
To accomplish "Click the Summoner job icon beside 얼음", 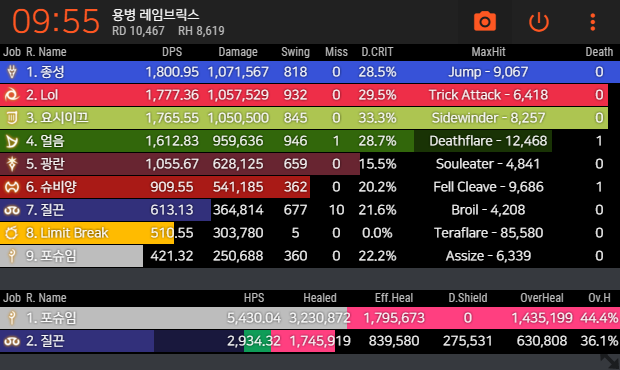I will (x=12, y=141).
